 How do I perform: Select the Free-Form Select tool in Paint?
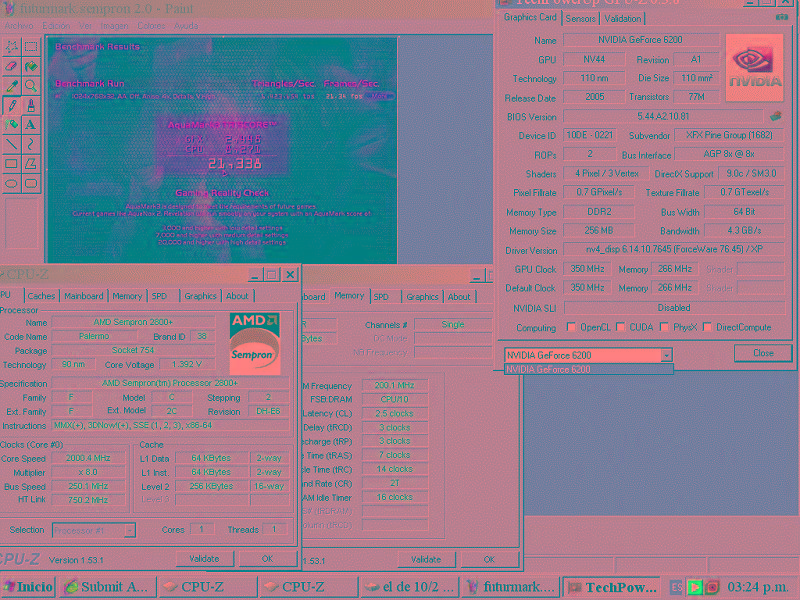12,47
